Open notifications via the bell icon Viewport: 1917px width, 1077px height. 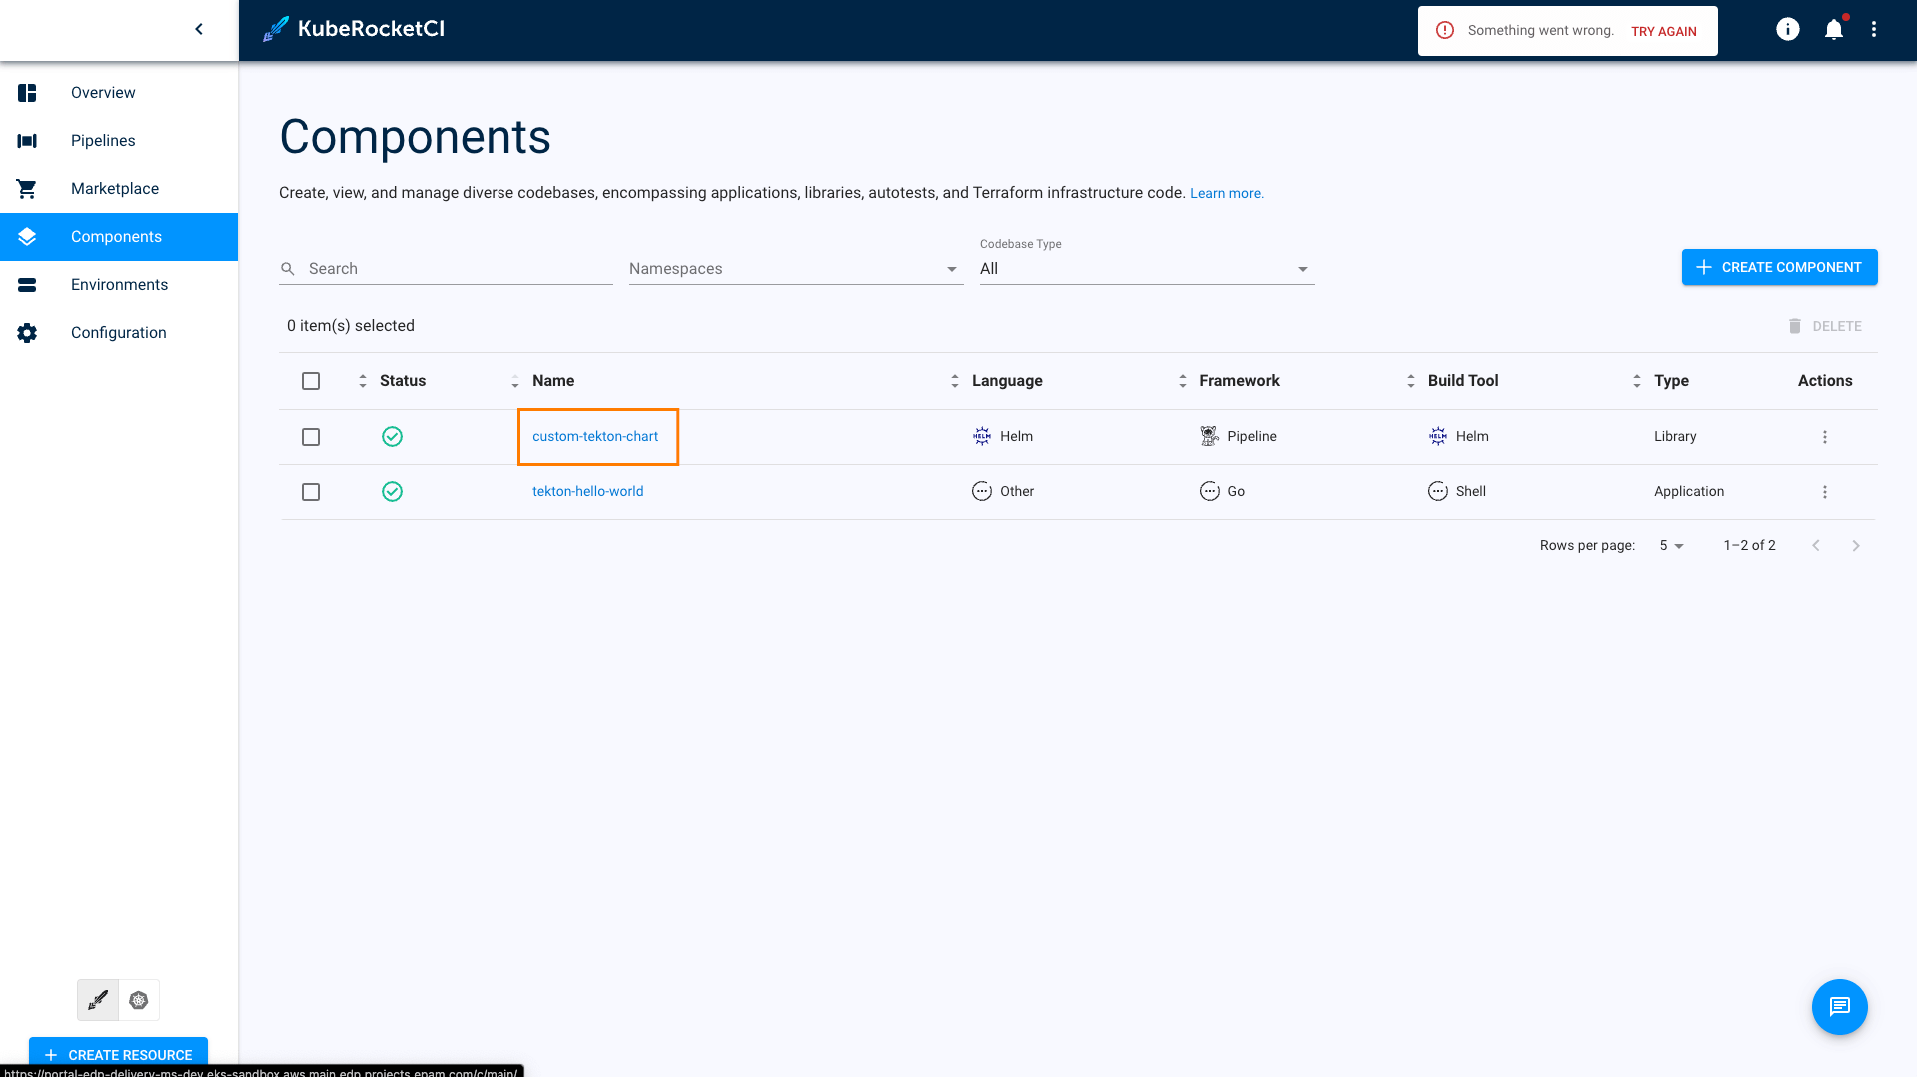click(x=1834, y=29)
